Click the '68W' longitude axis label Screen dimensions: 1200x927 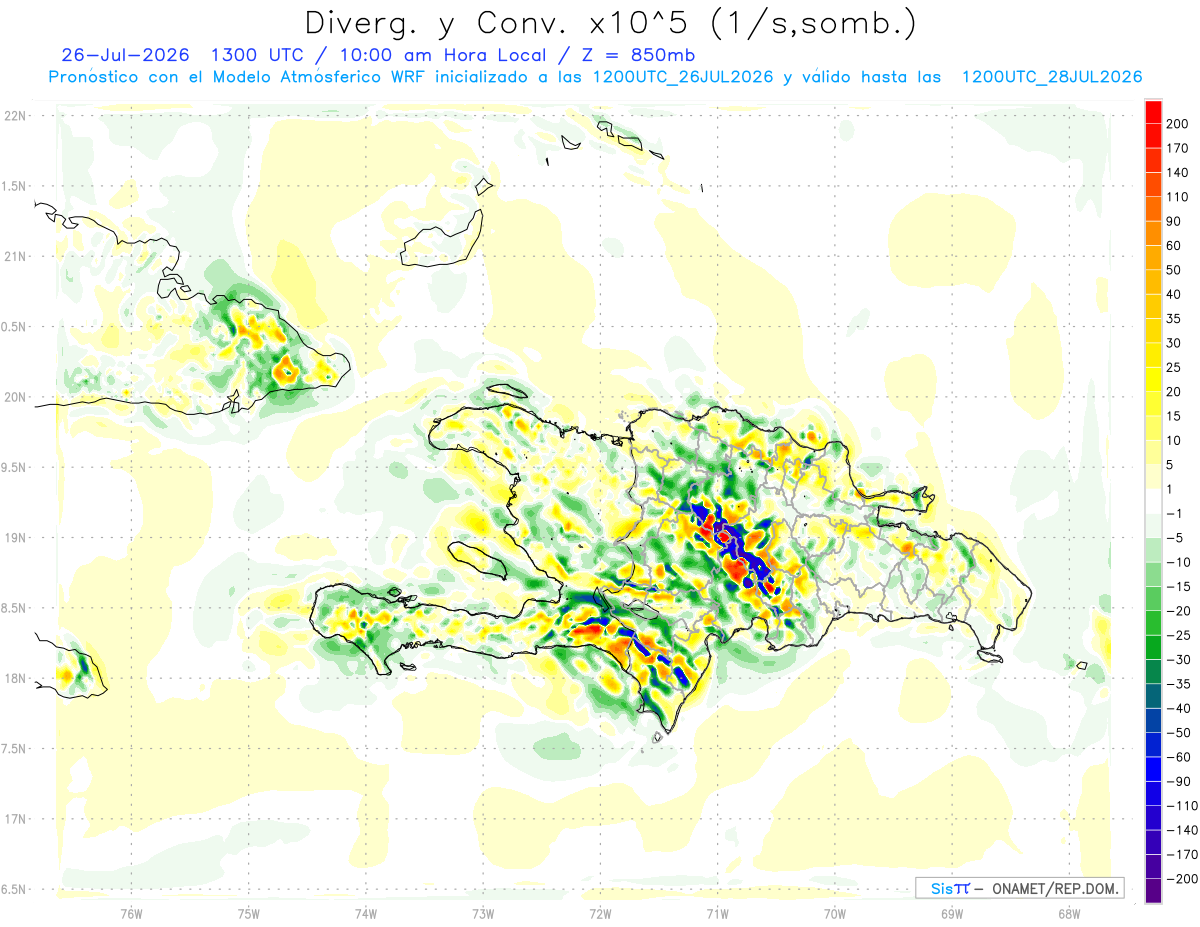pos(1068,913)
